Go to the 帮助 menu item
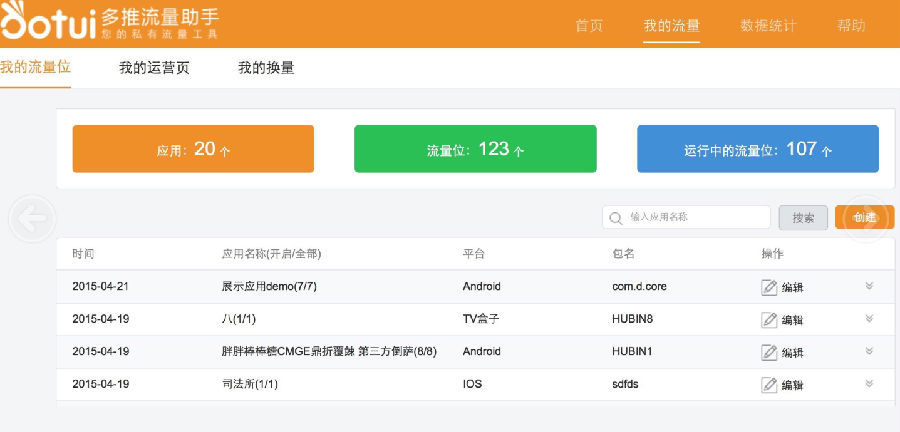Screen dimensions: 900x432 (851, 25)
